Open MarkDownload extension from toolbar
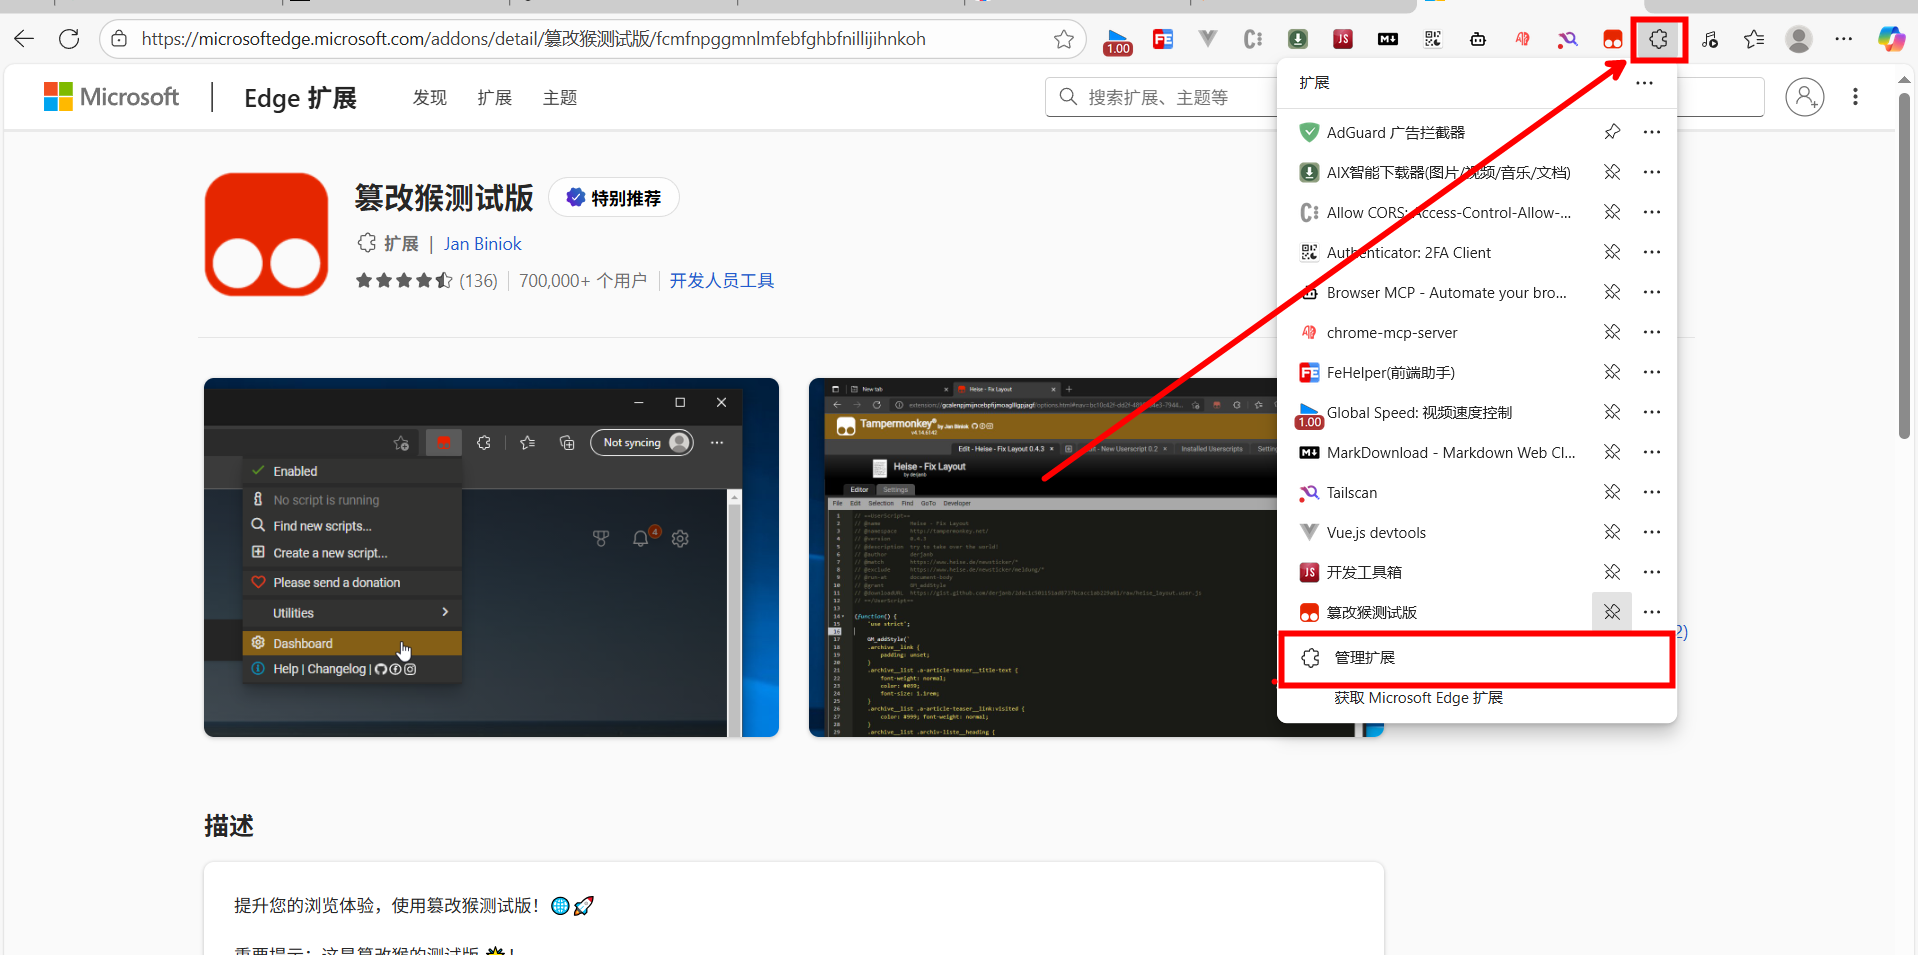The height and width of the screenshot is (955, 1918). (x=1387, y=40)
